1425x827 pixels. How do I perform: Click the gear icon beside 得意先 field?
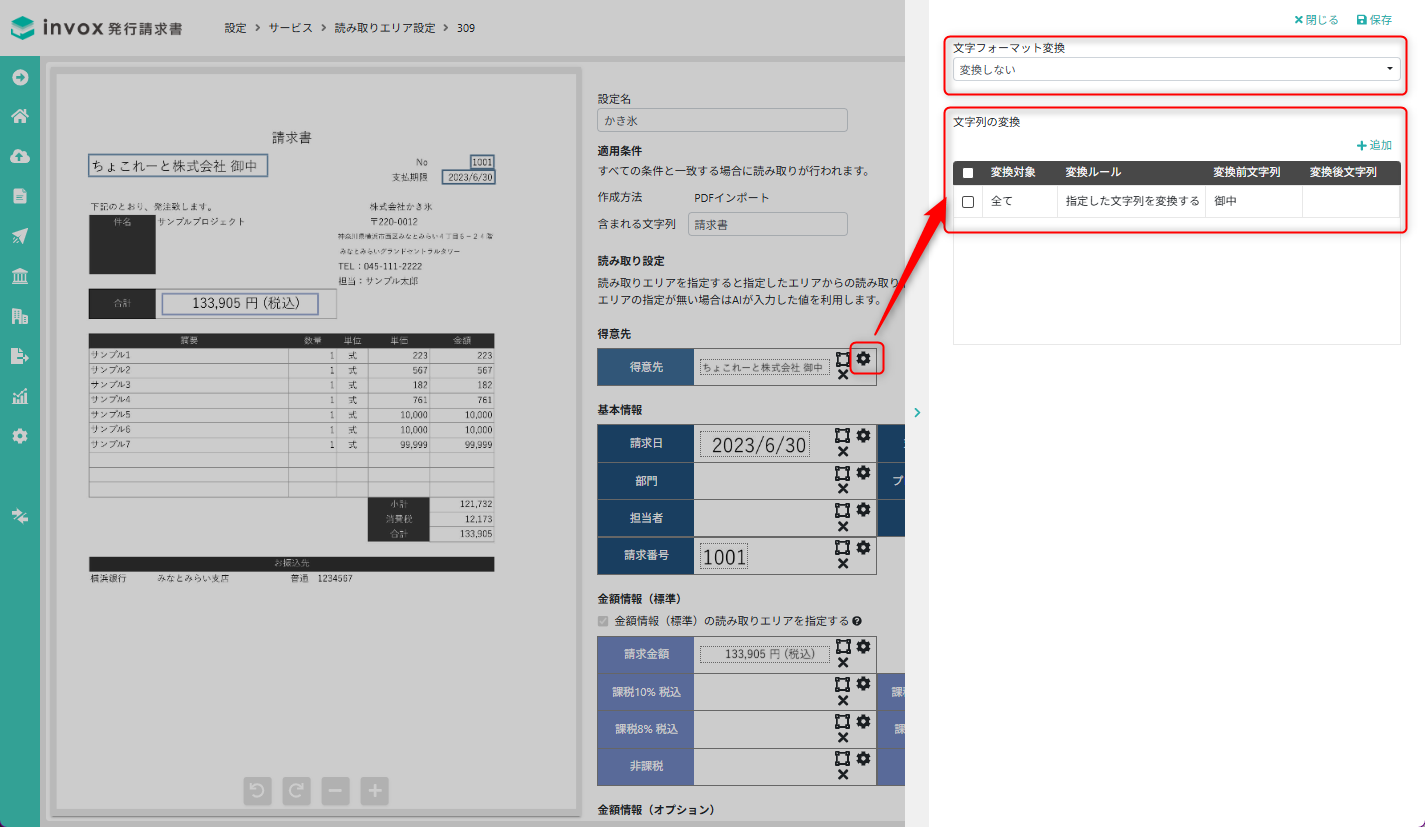pos(864,358)
